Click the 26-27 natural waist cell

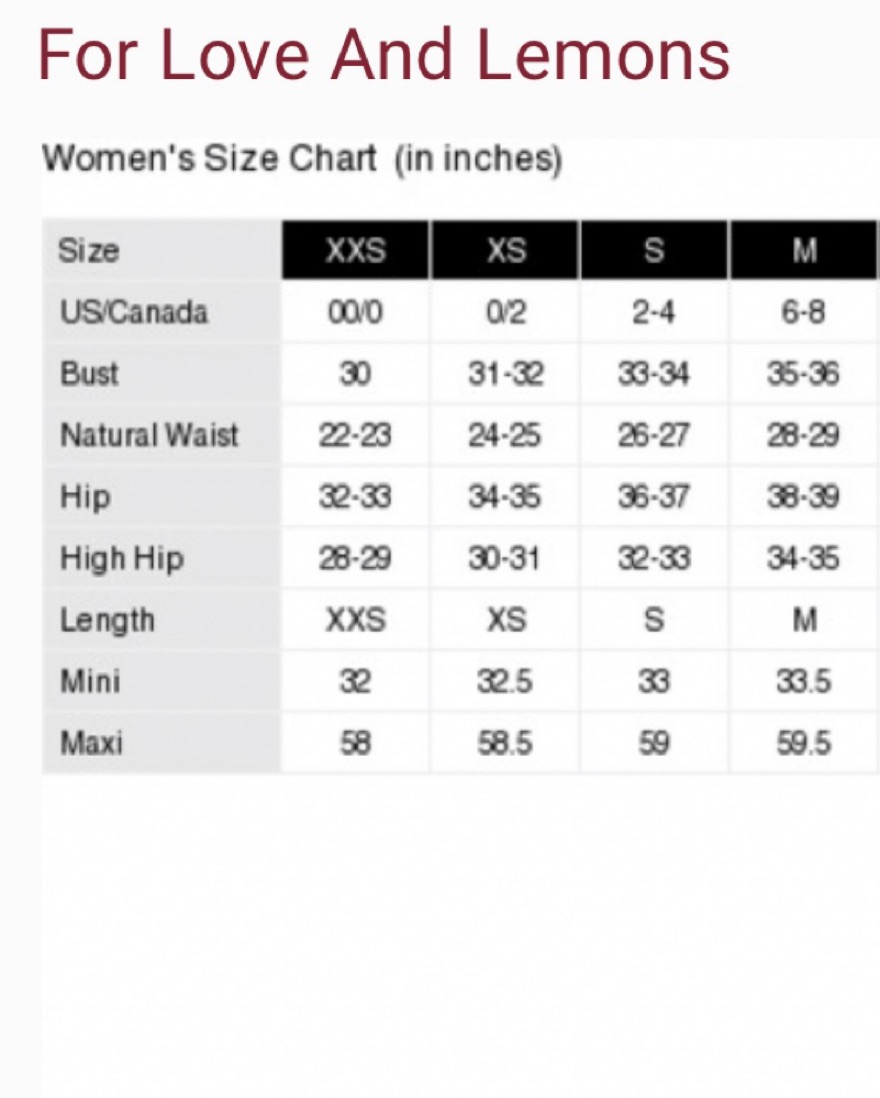pos(654,436)
